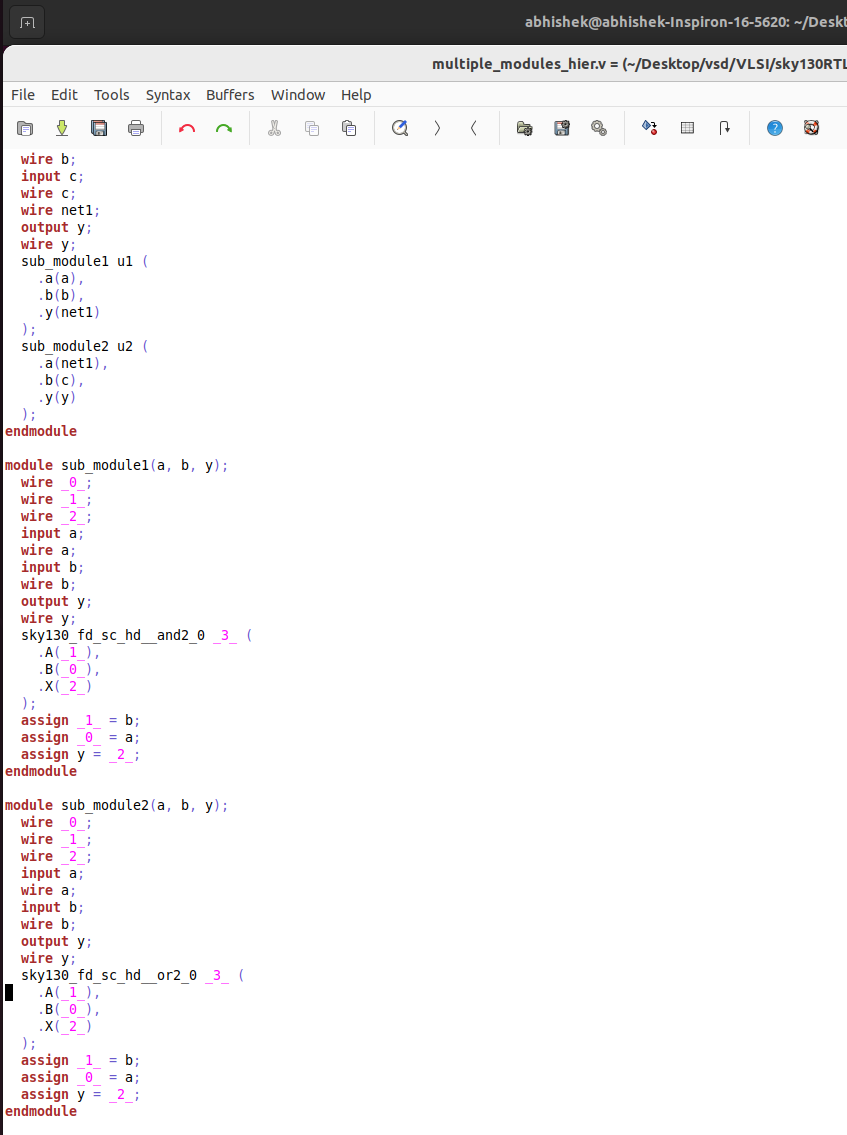This screenshot has width=847, height=1135.
Task: Find the previous search match
Action: click(472, 128)
